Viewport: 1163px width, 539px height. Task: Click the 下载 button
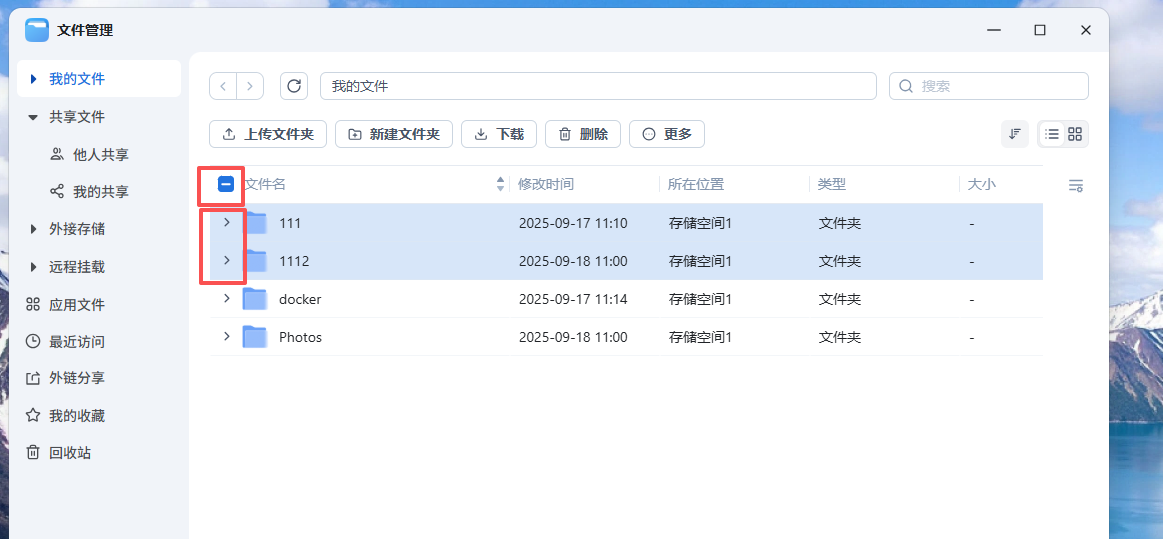(x=499, y=134)
